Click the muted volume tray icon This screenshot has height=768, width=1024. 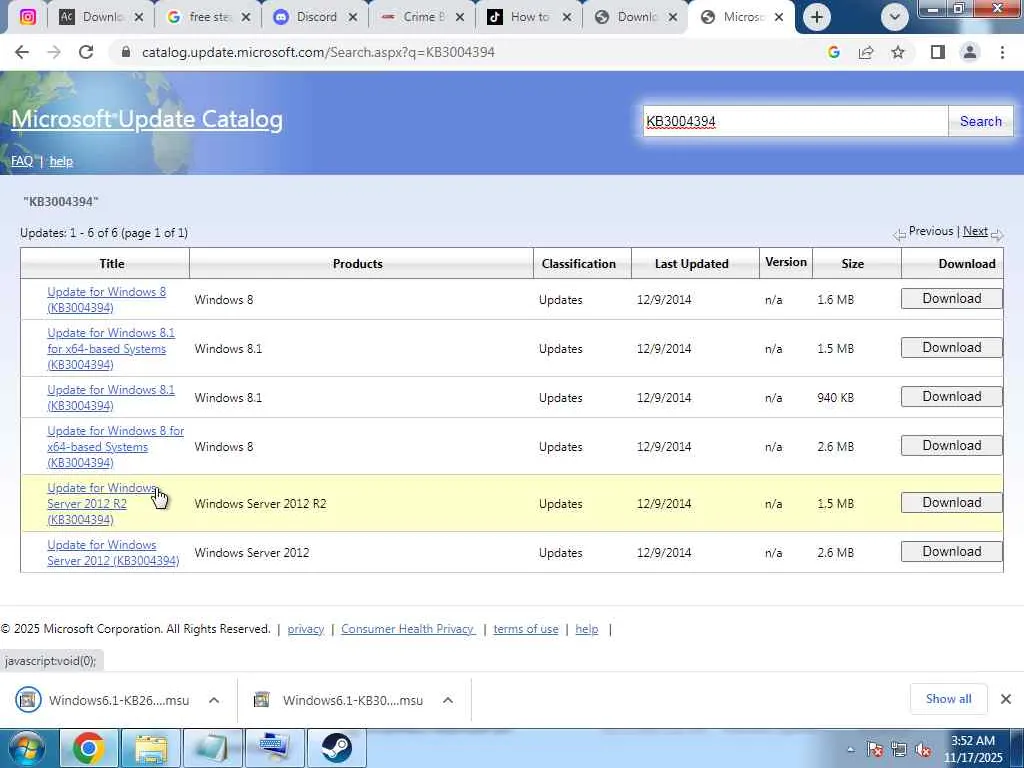[923, 750]
